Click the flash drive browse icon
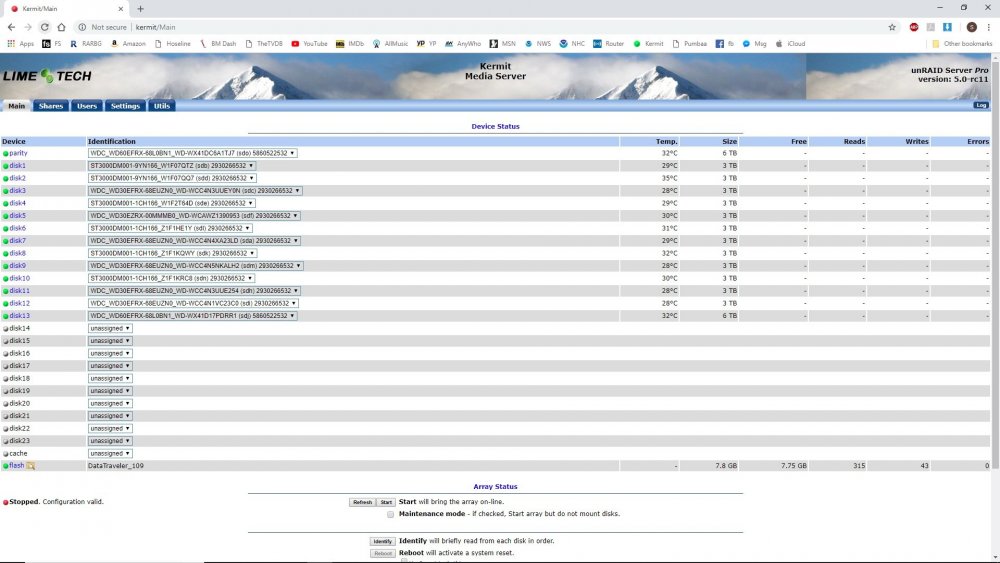This screenshot has height=563, width=1000. coord(31,466)
